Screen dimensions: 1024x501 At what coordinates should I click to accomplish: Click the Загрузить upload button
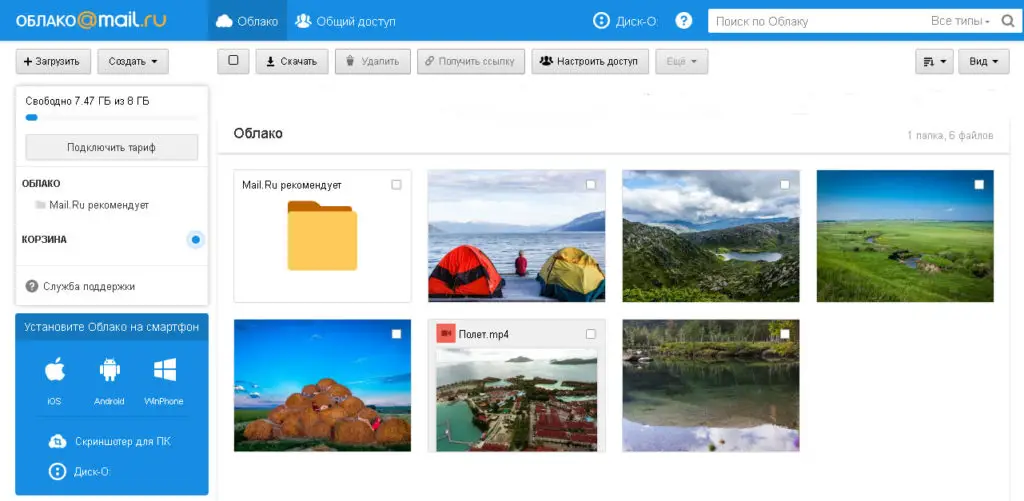coord(54,62)
